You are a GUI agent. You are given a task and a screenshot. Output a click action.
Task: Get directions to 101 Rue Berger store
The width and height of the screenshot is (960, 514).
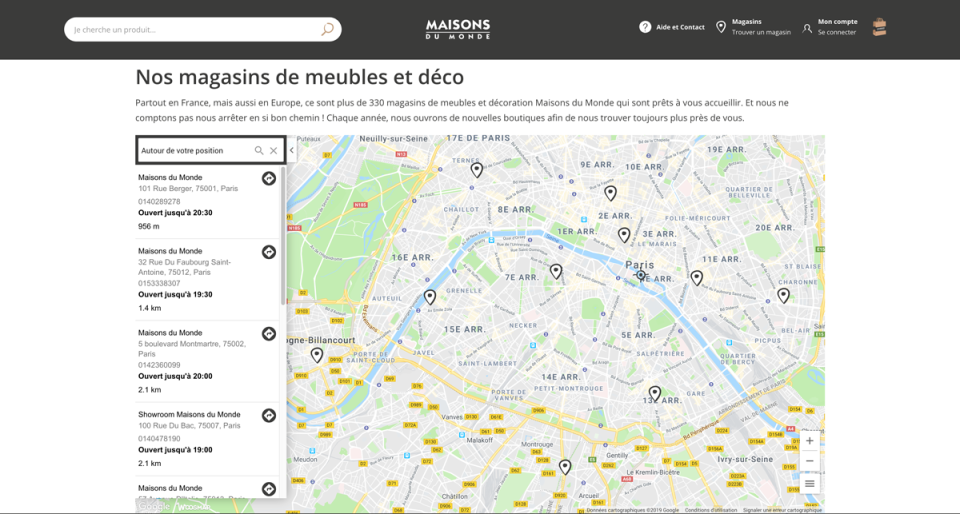269,178
